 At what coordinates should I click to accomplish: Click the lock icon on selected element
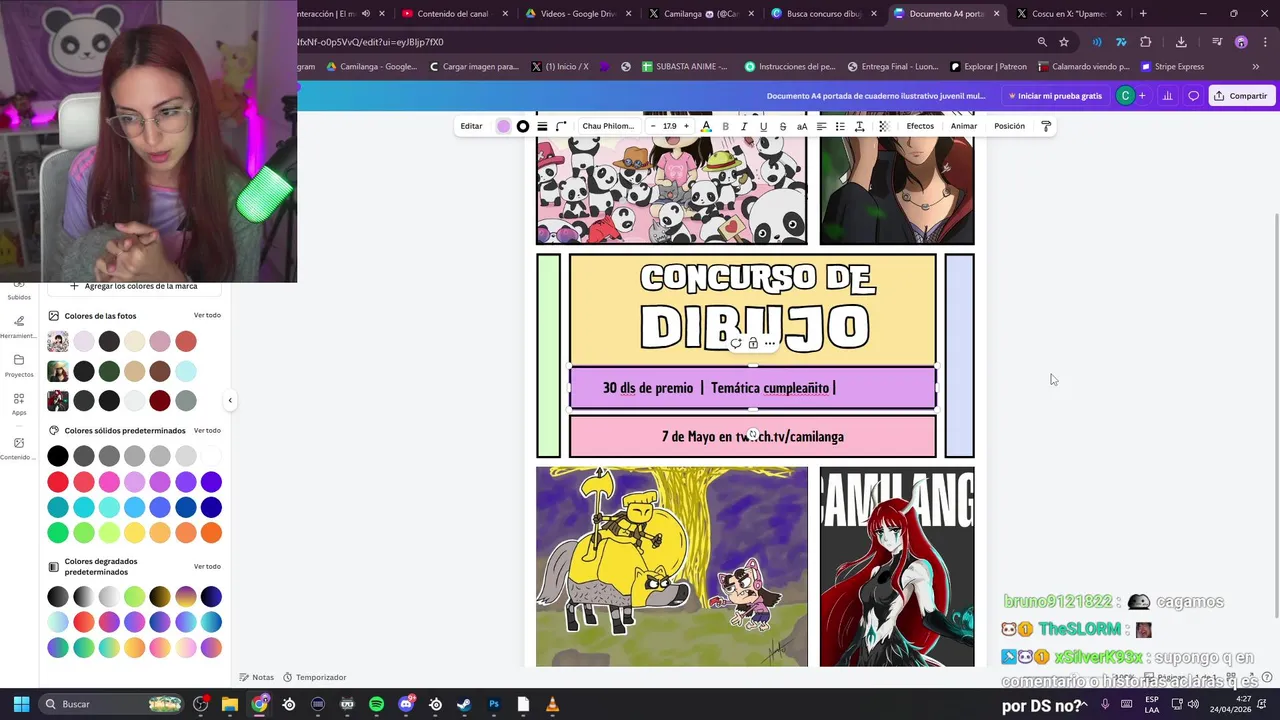(753, 343)
